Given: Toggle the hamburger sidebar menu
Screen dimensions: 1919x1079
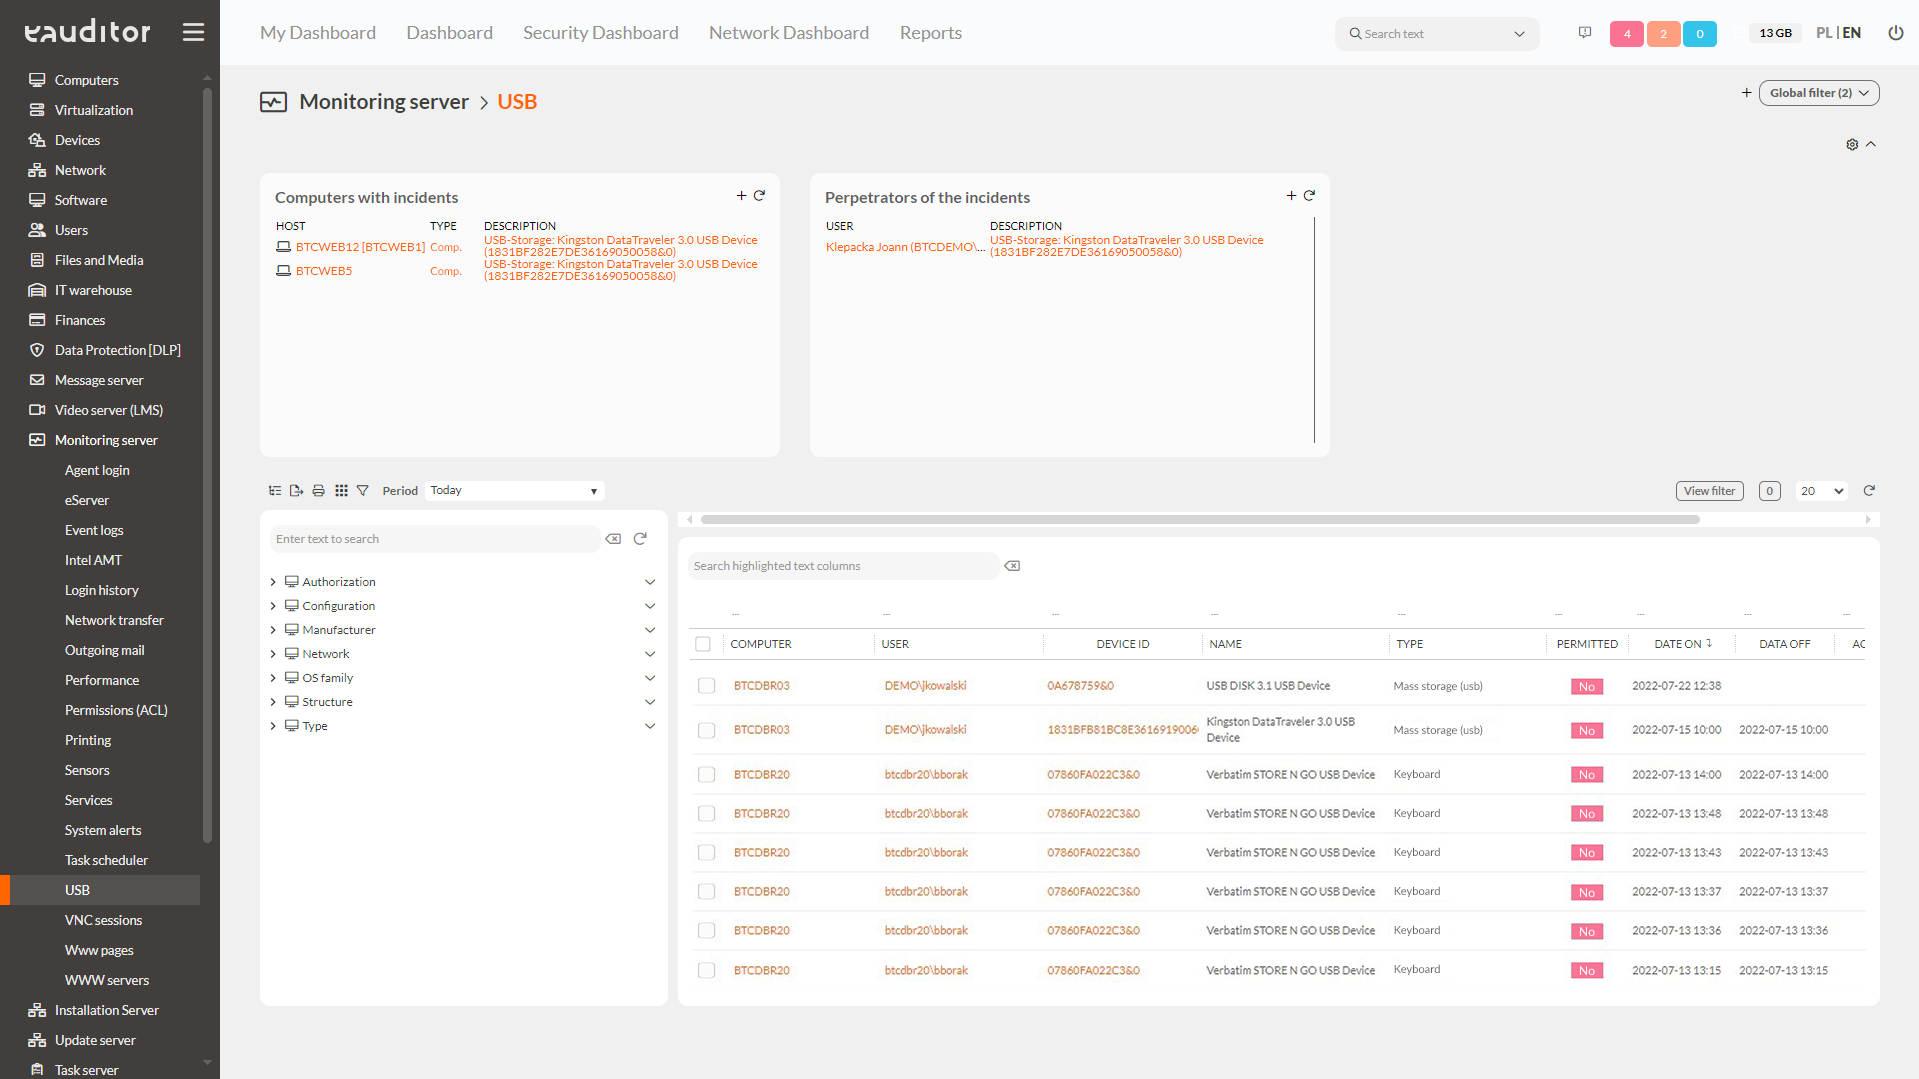Looking at the screenshot, I should point(193,32).
